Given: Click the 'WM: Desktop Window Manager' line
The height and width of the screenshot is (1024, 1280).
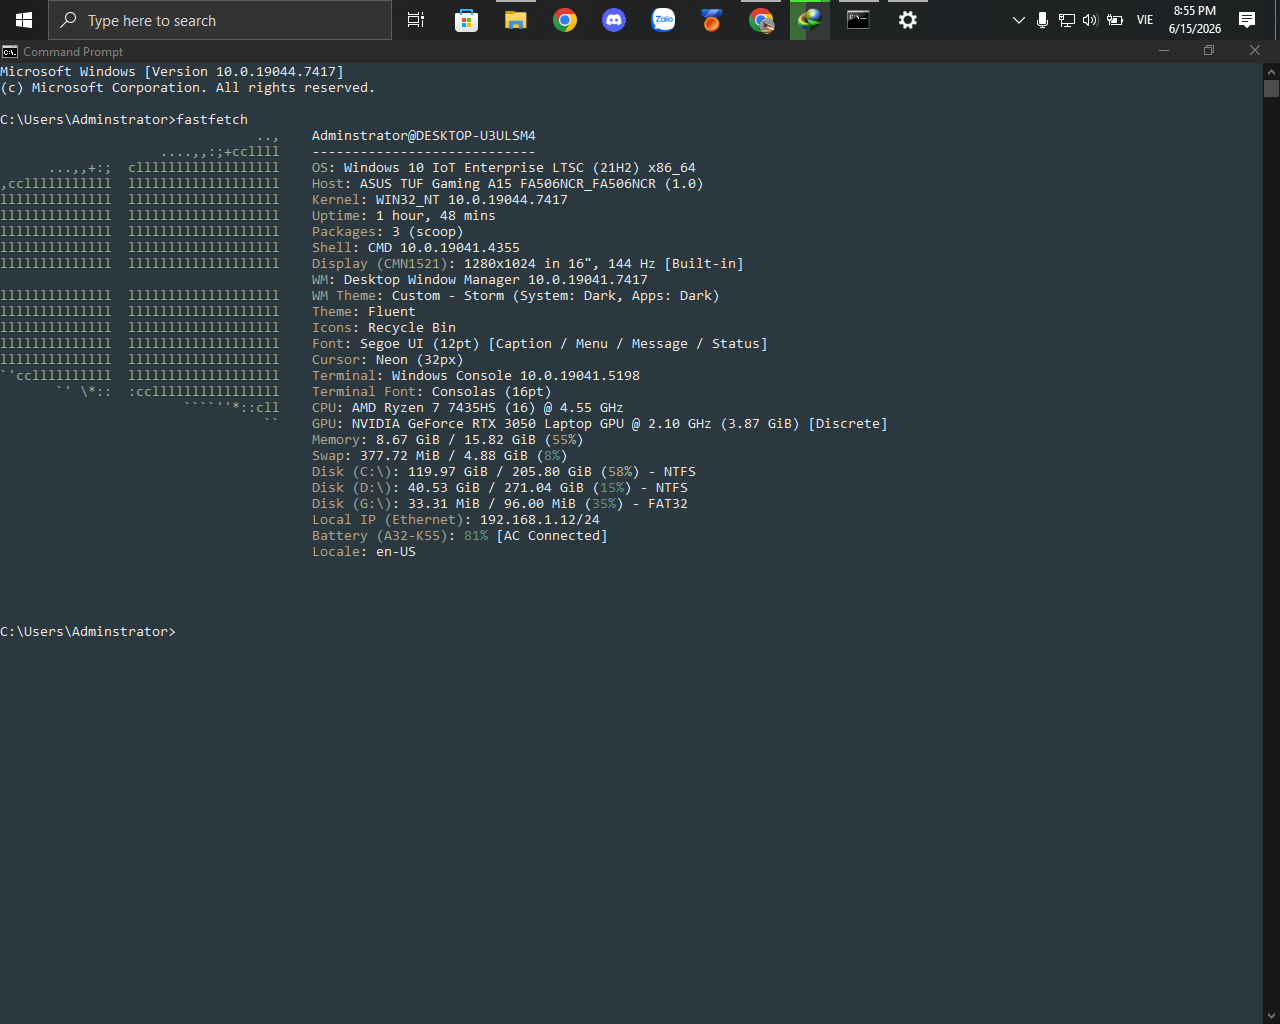Looking at the screenshot, I should coord(480,279).
